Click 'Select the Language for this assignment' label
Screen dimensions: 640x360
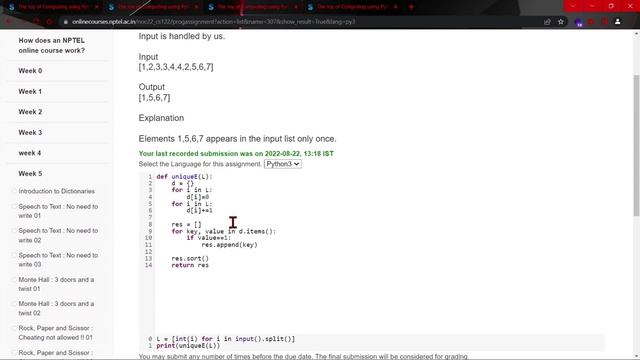(200, 164)
